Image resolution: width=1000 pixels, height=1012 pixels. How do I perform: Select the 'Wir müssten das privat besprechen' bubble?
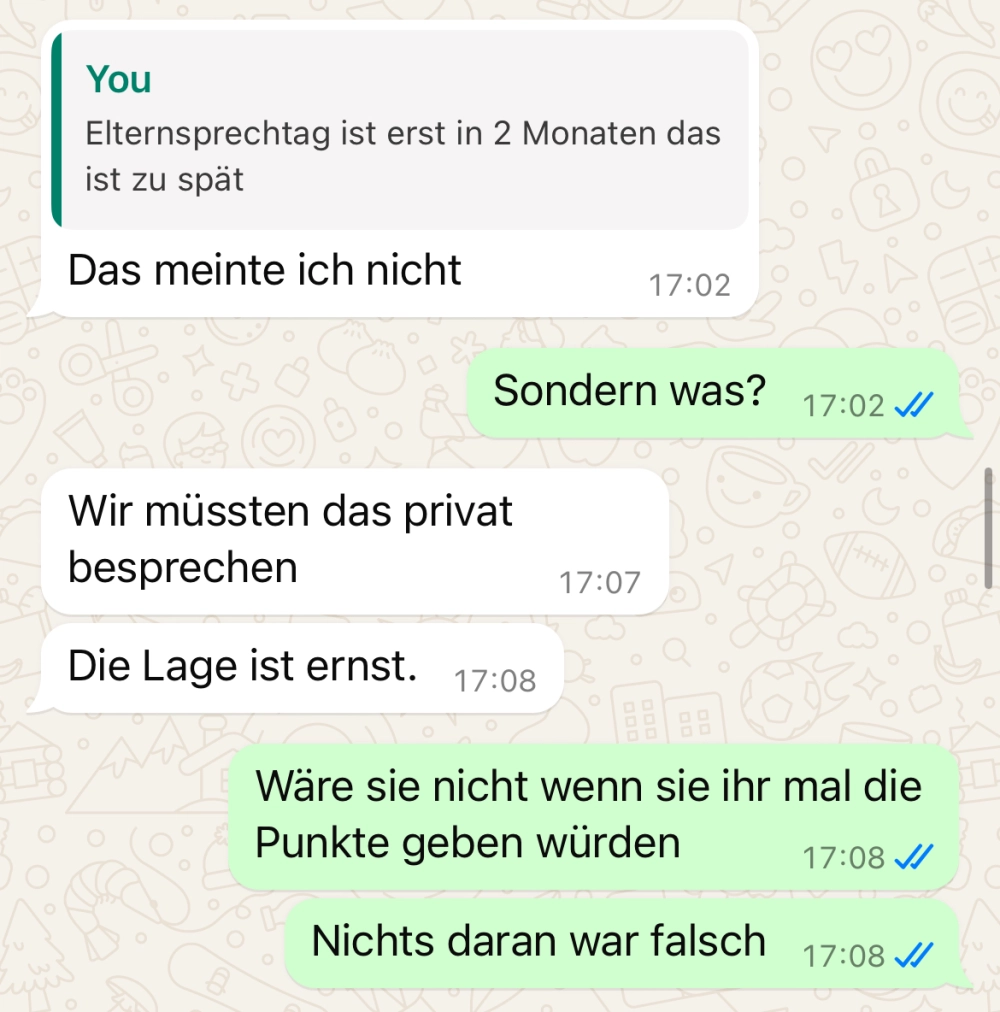pyautogui.click(x=355, y=541)
